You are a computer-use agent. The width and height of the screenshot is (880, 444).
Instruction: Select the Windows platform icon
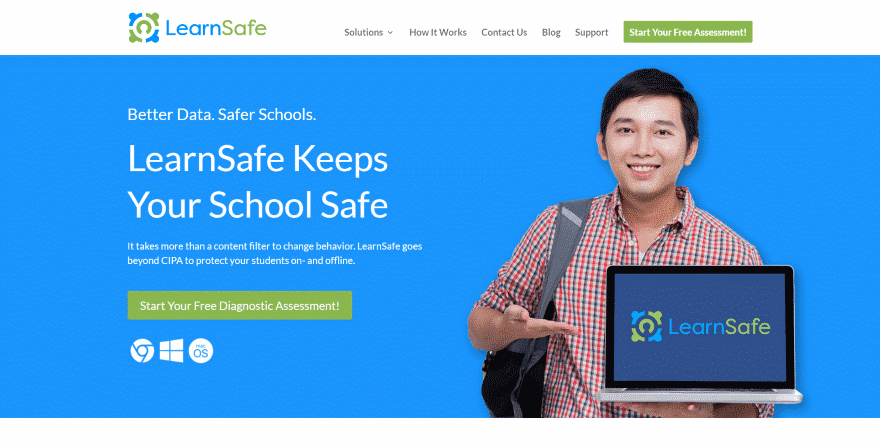coord(171,351)
